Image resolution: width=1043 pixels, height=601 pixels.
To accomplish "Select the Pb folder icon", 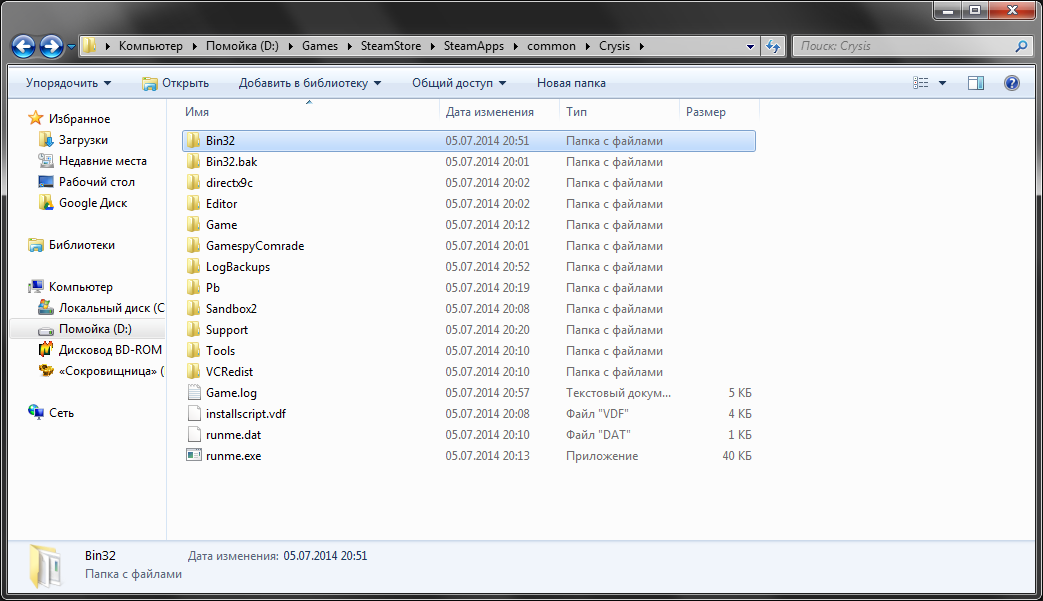I will point(194,287).
